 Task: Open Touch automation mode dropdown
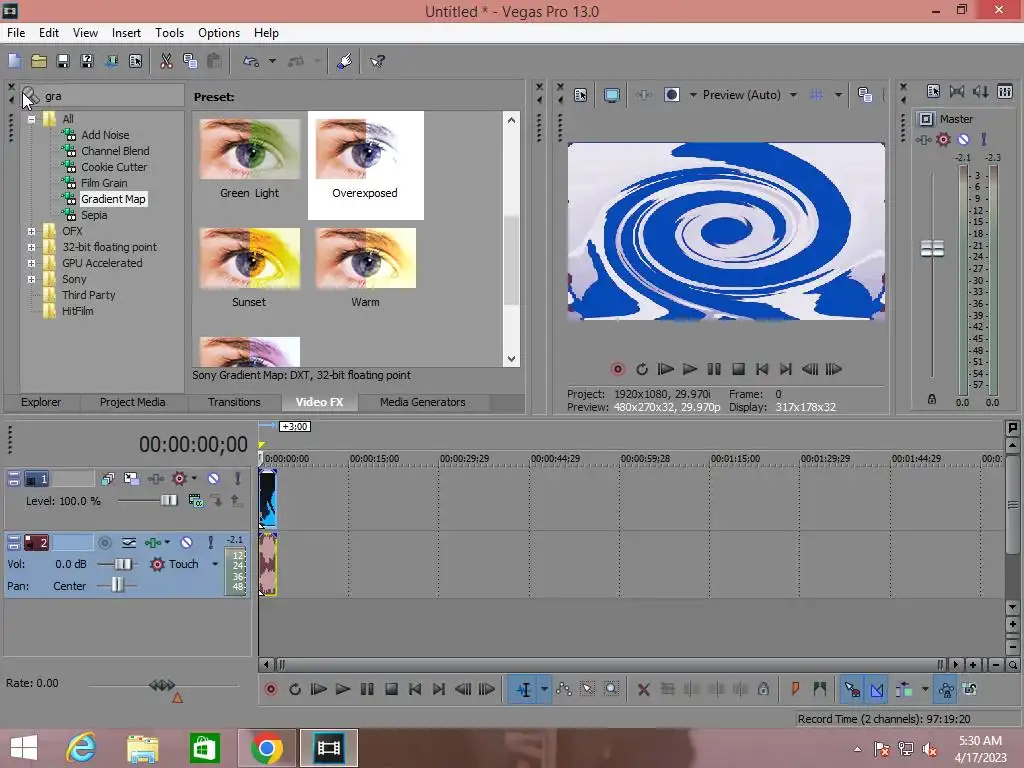click(x=215, y=564)
